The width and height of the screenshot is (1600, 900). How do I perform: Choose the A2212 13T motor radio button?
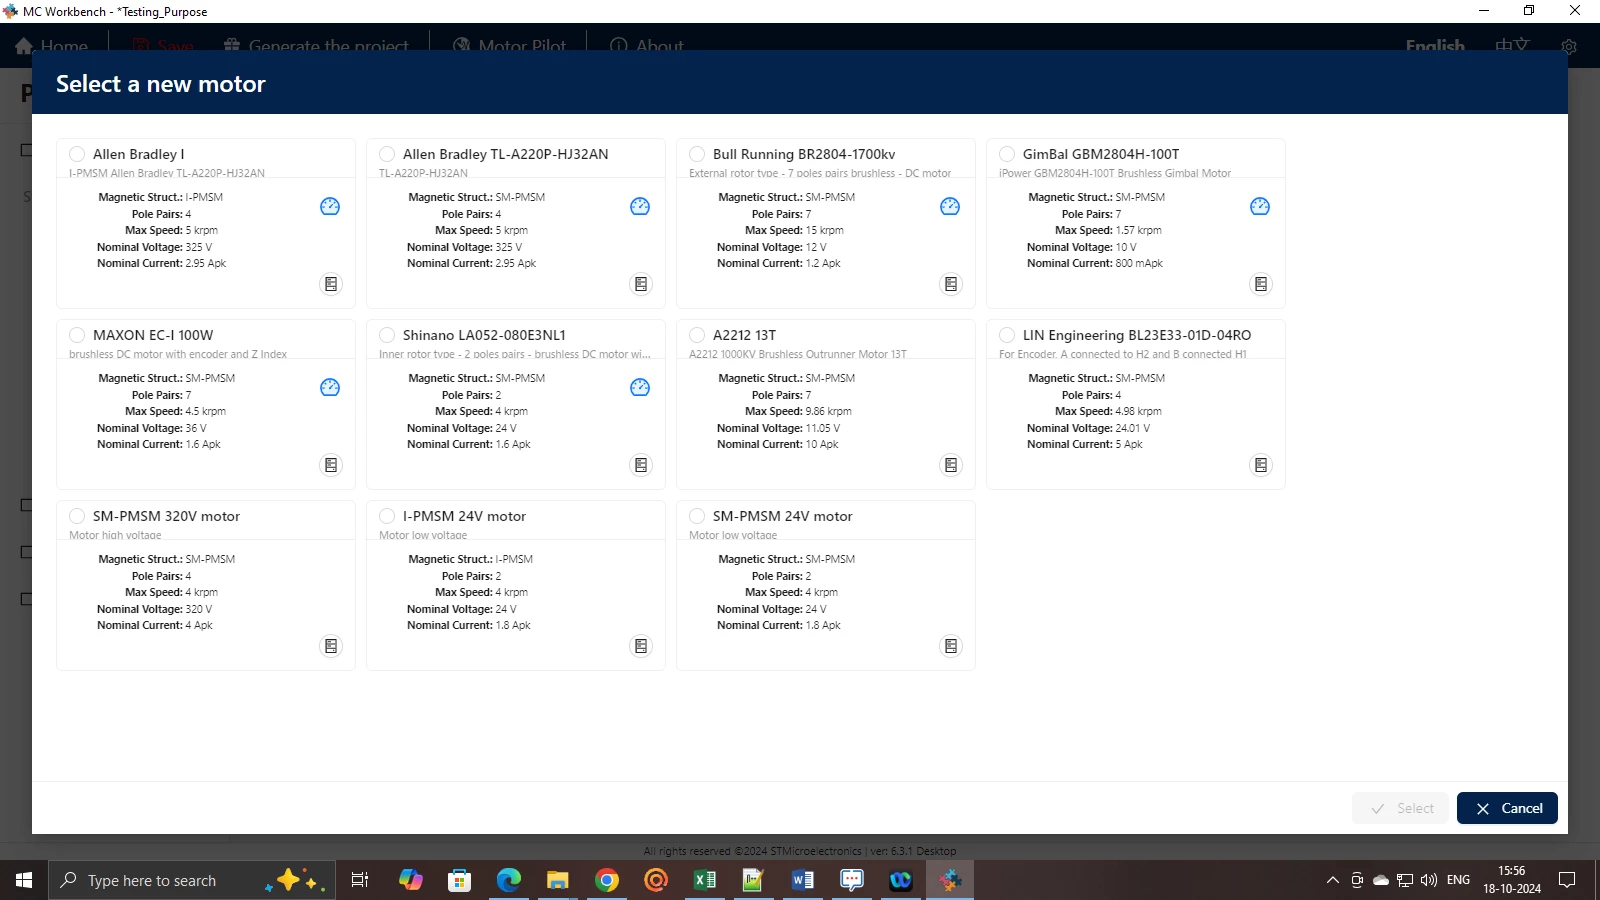(x=697, y=335)
